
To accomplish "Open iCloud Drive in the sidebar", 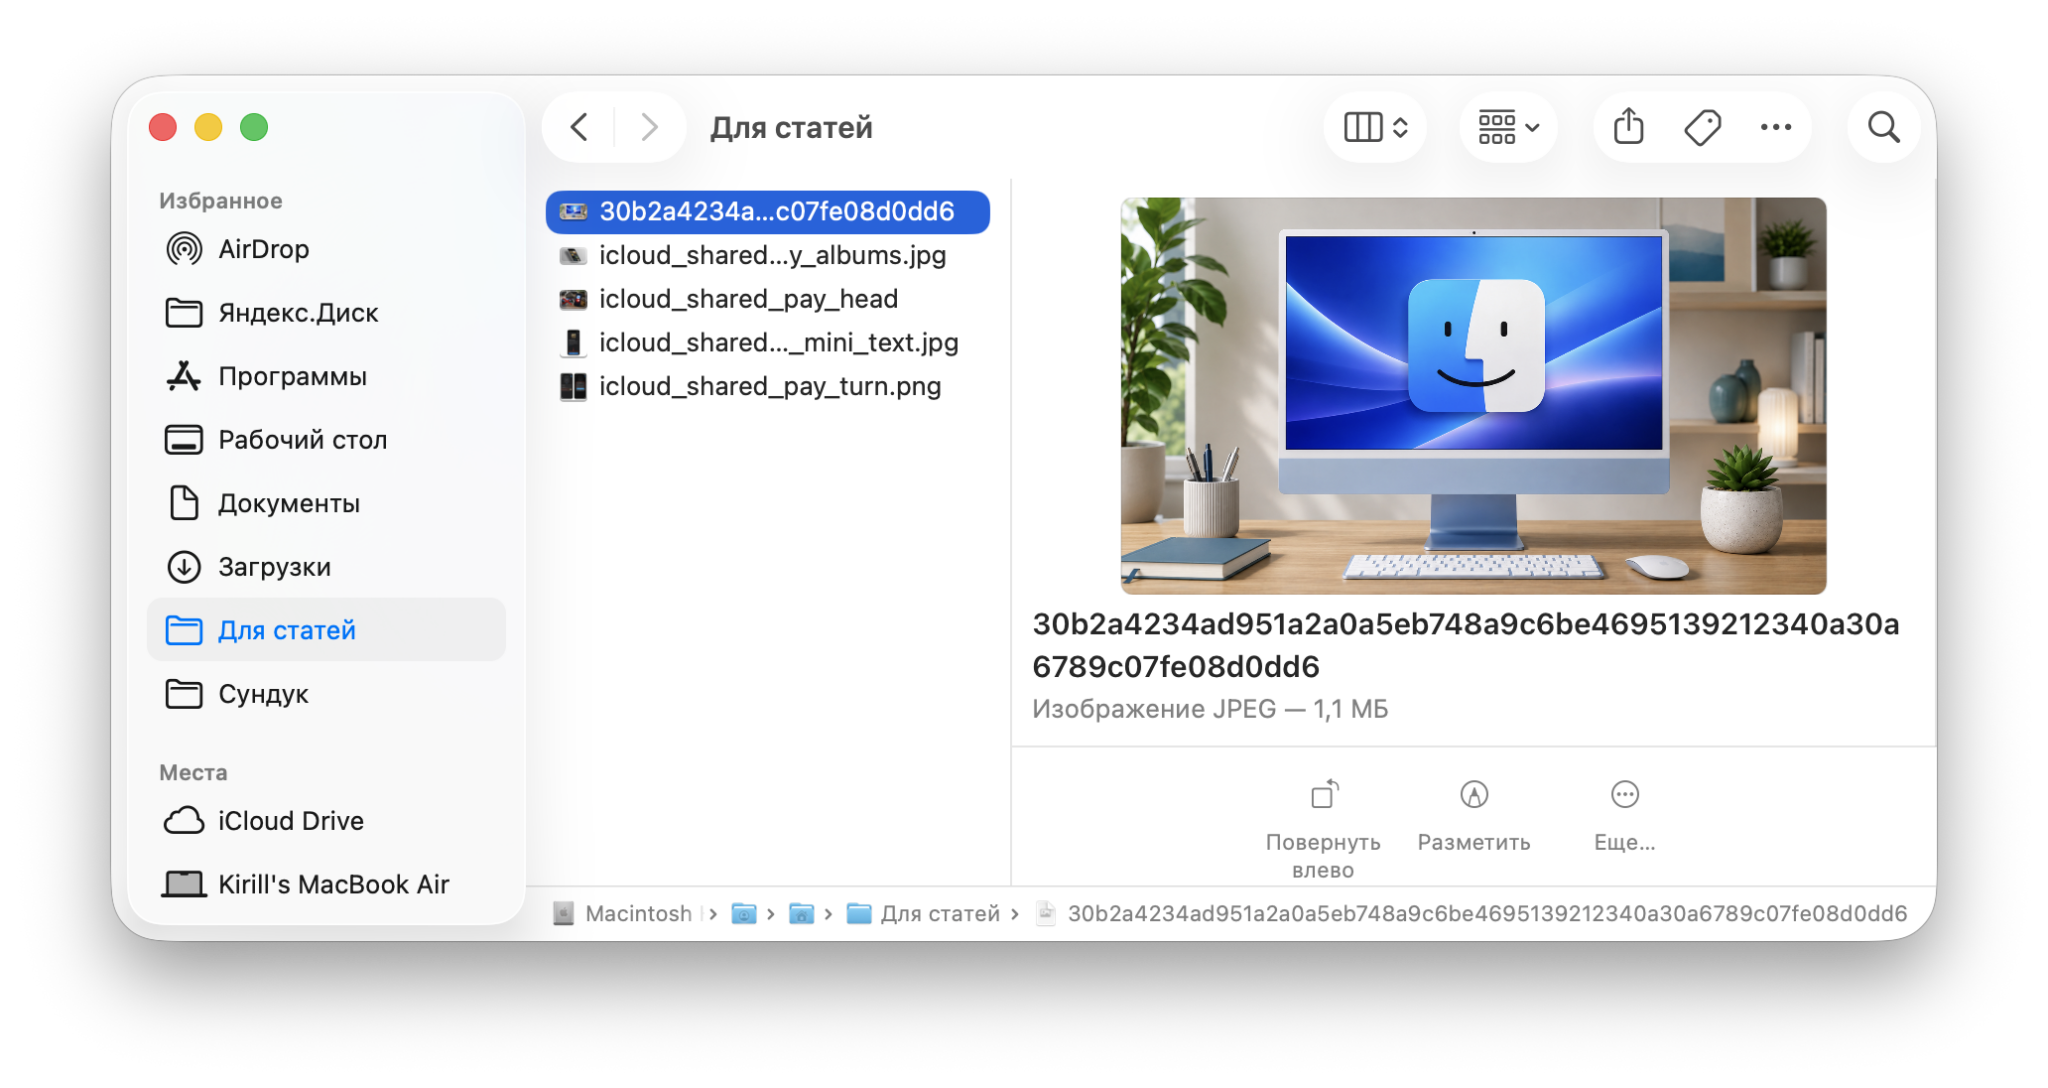I will point(326,821).
